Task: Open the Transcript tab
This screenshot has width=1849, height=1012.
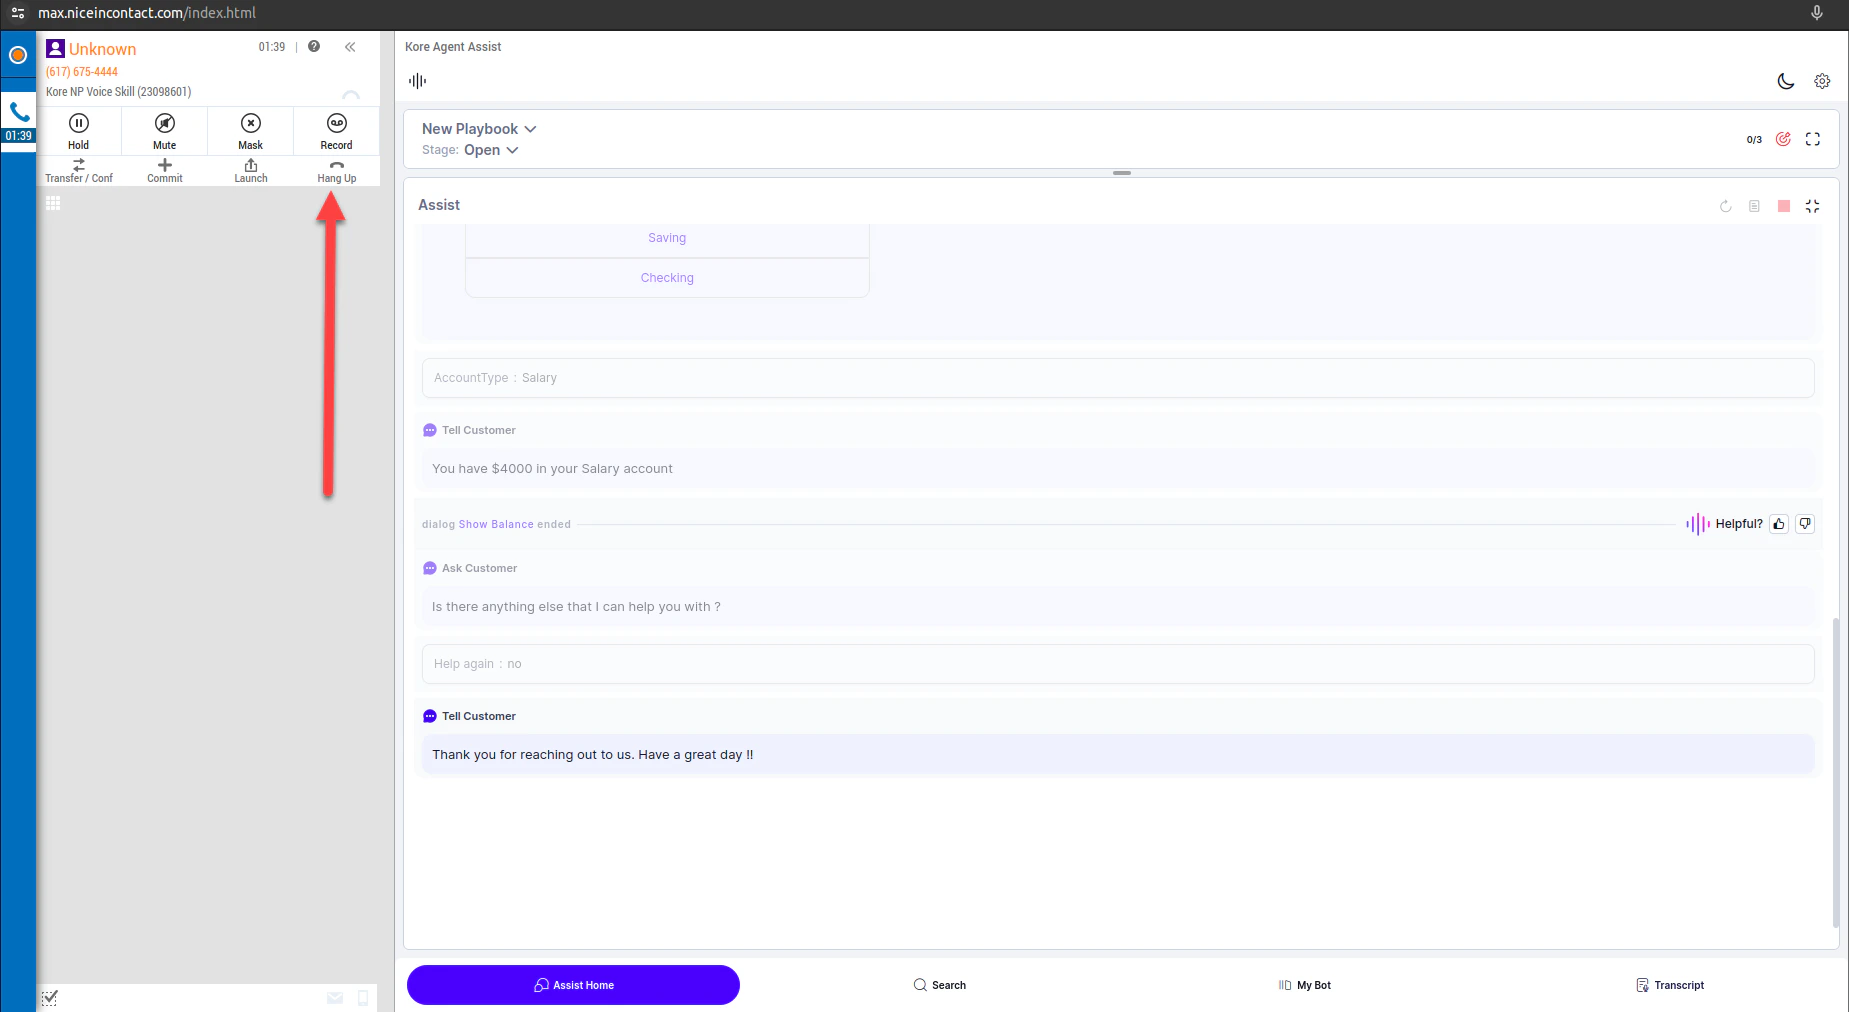Action: 1670,985
